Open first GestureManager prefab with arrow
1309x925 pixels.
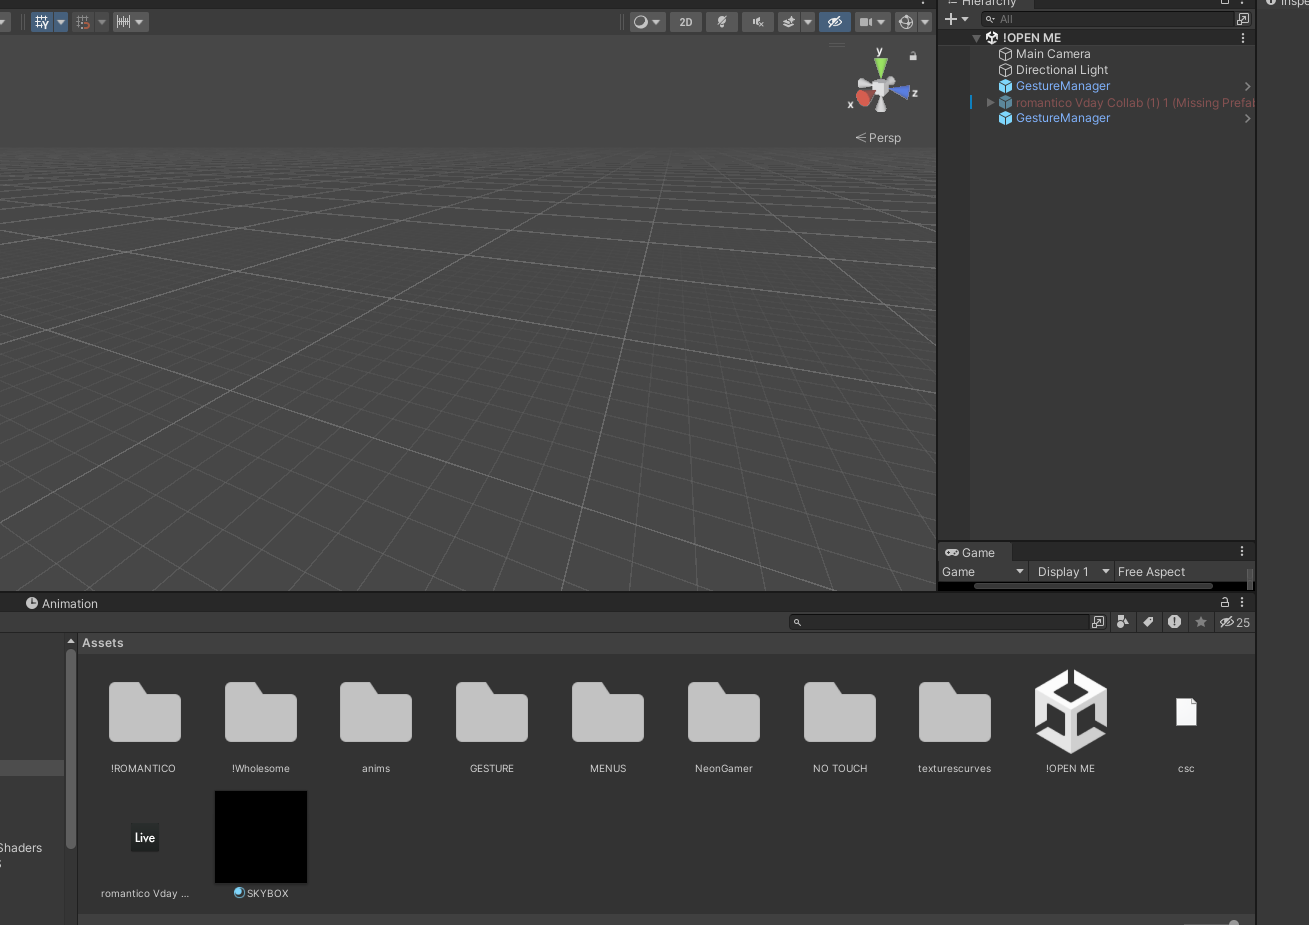(1247, 86)
